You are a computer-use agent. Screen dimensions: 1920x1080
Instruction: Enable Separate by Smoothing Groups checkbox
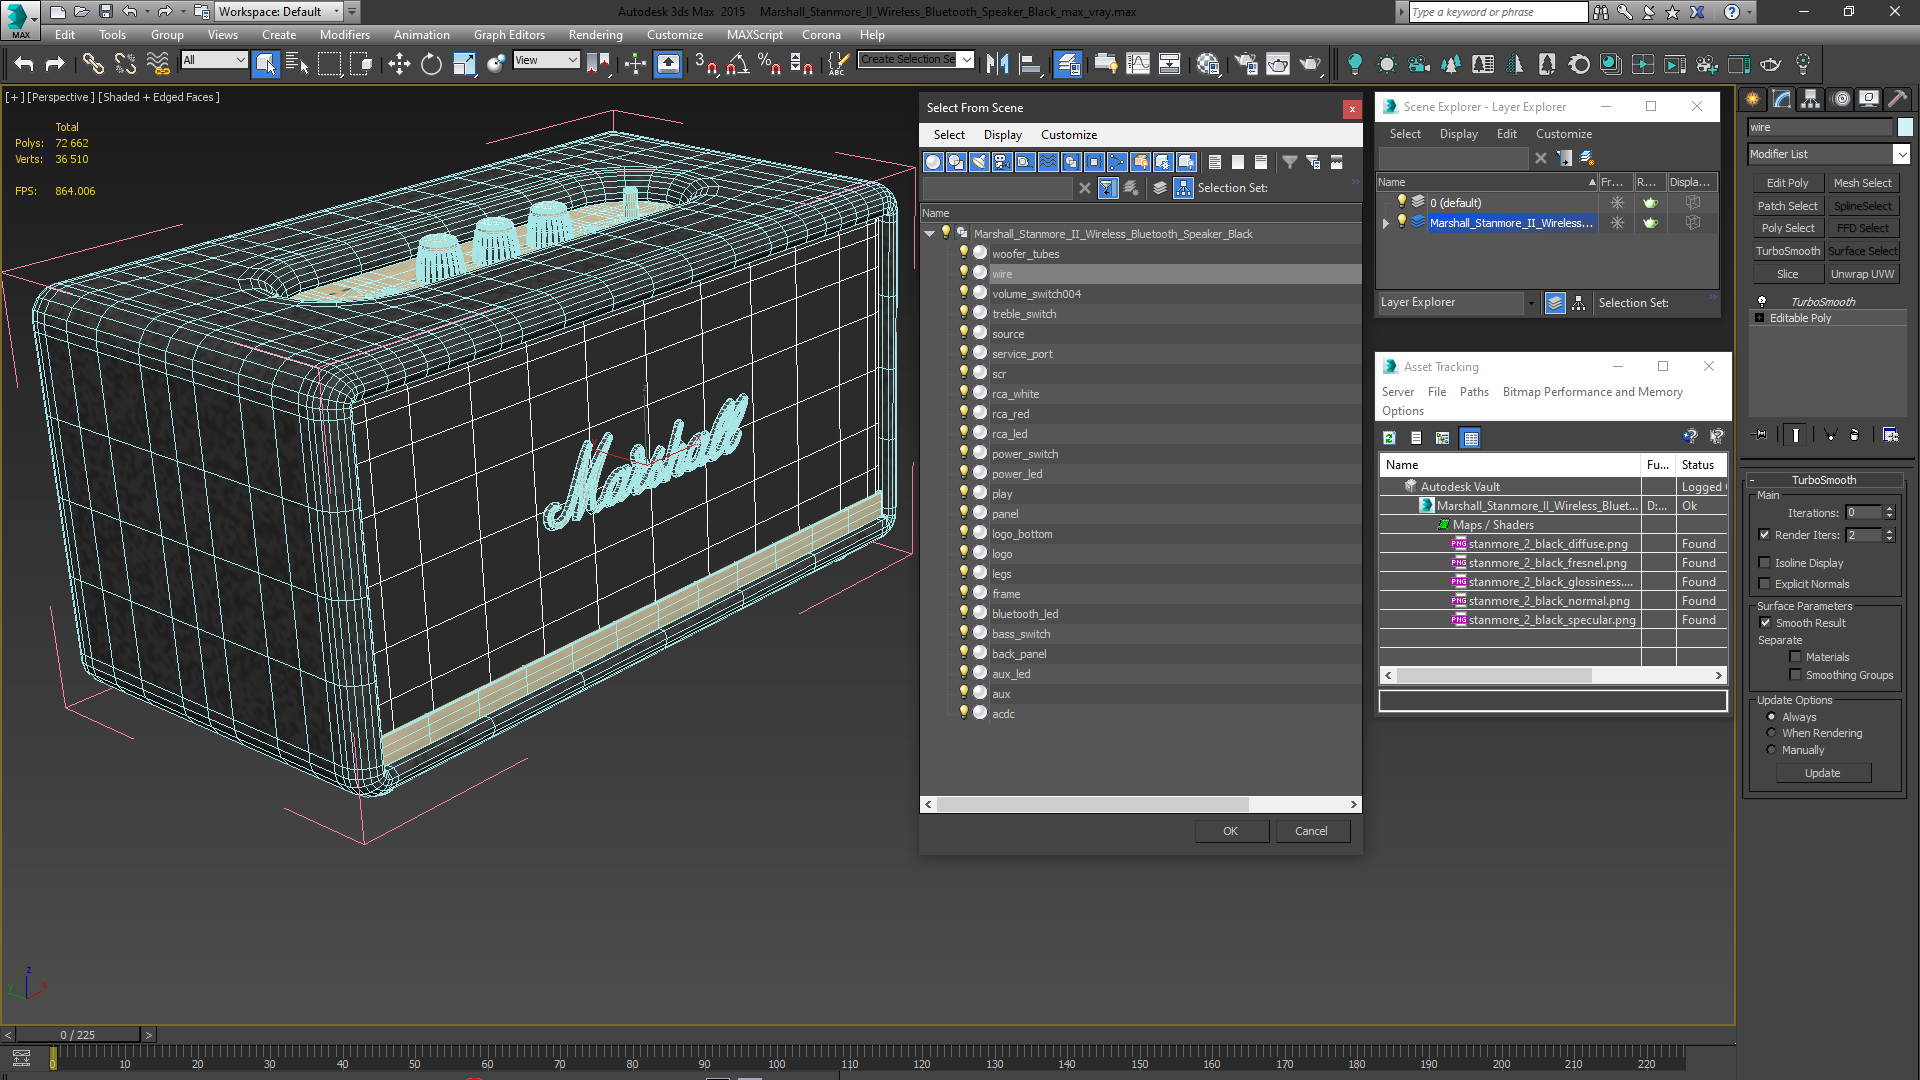[1796, 675]
